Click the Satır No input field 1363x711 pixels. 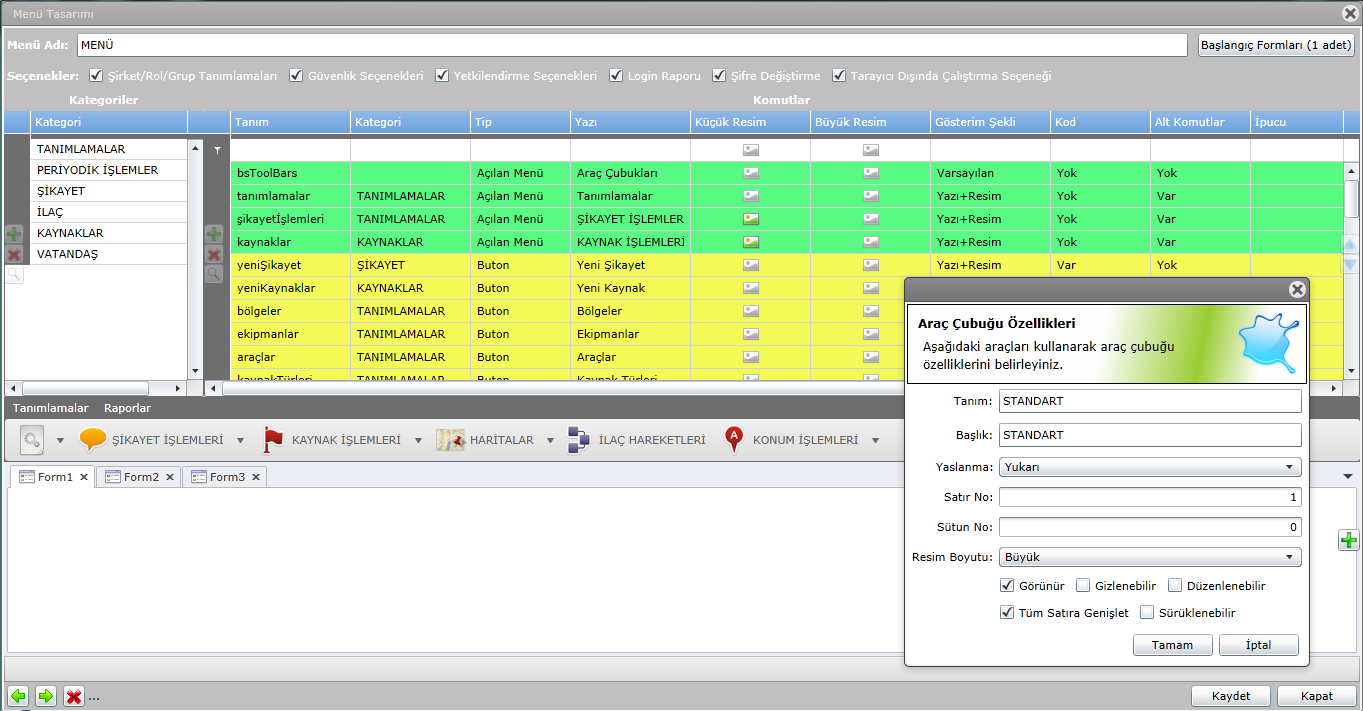(x=1150, y=497)
